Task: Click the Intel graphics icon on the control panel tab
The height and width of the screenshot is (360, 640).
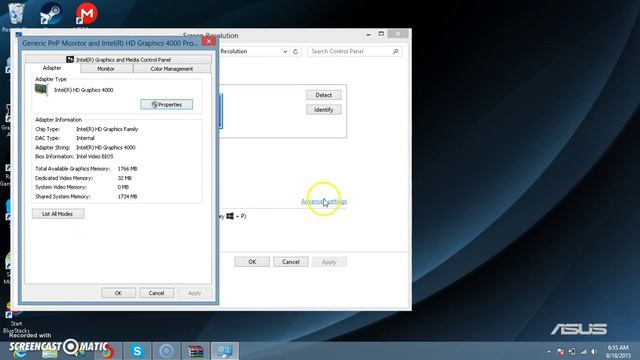Action: pos(70,60)
